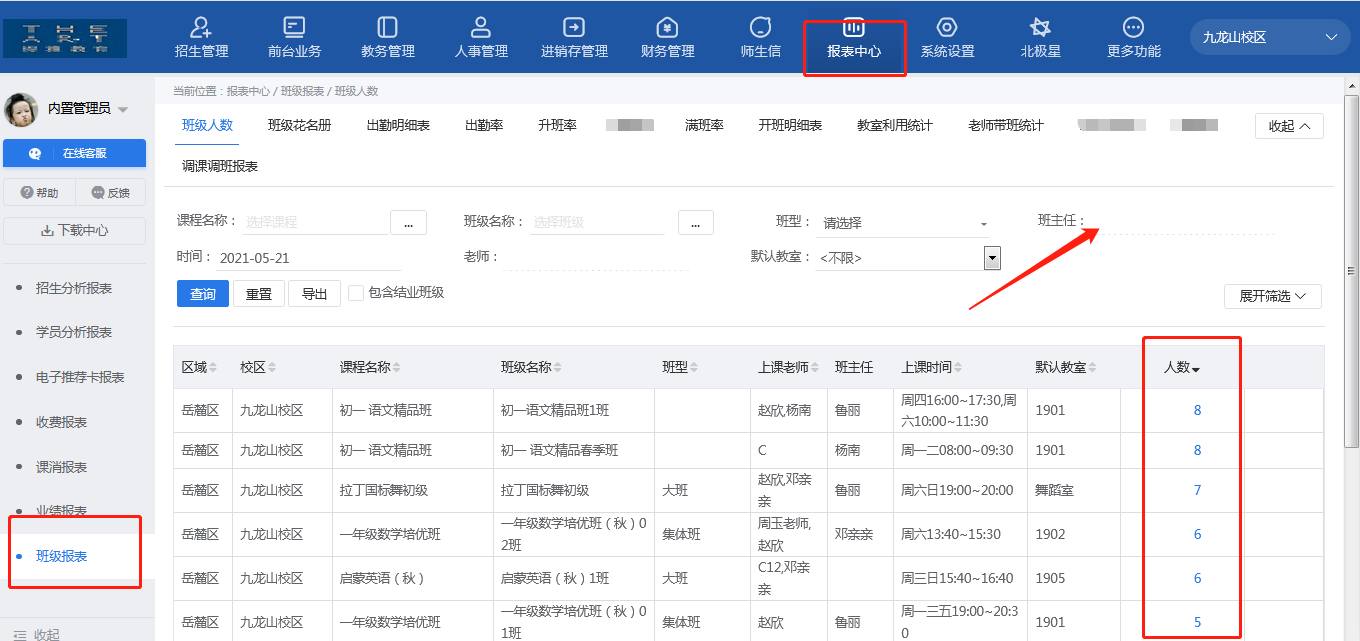Open class picker ellipsis button

point(695,222)
